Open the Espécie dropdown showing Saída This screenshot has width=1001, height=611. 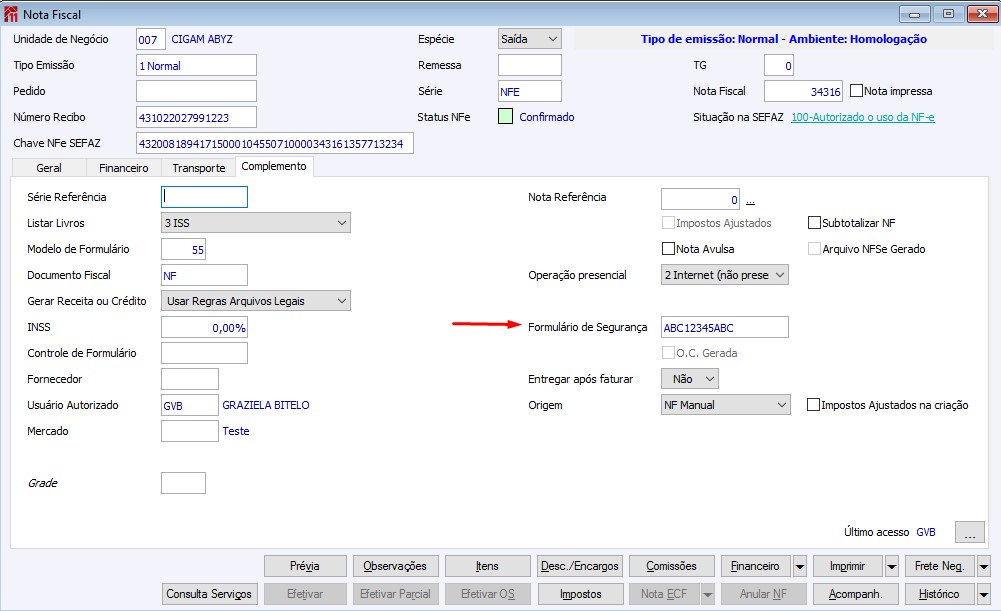coord(530,39)
